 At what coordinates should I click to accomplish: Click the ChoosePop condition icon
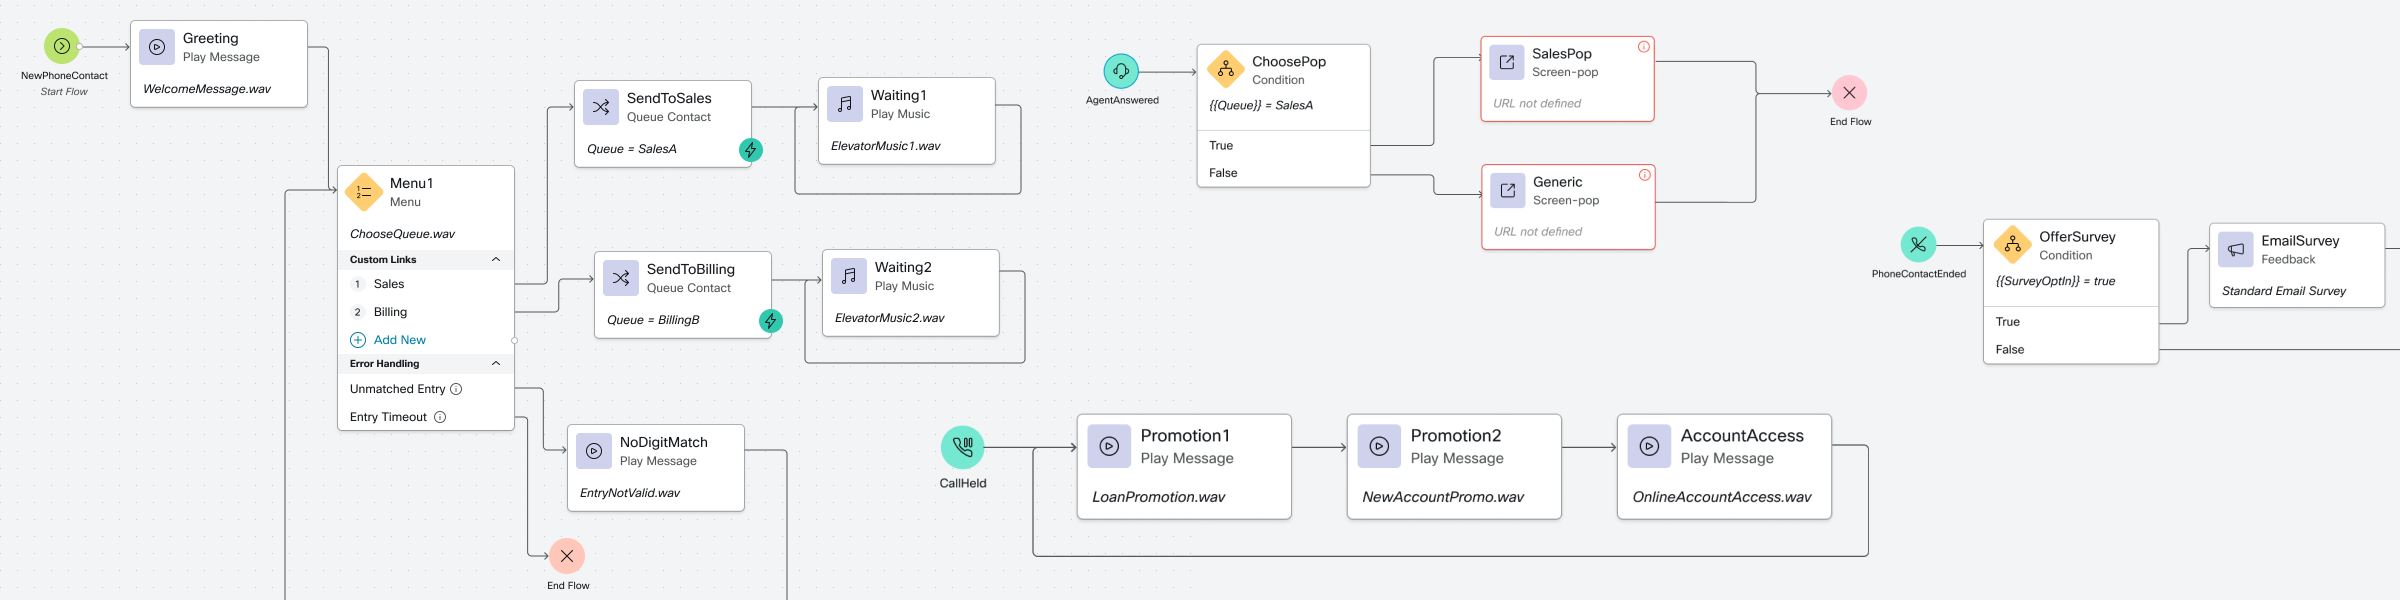pos(1226,70)
